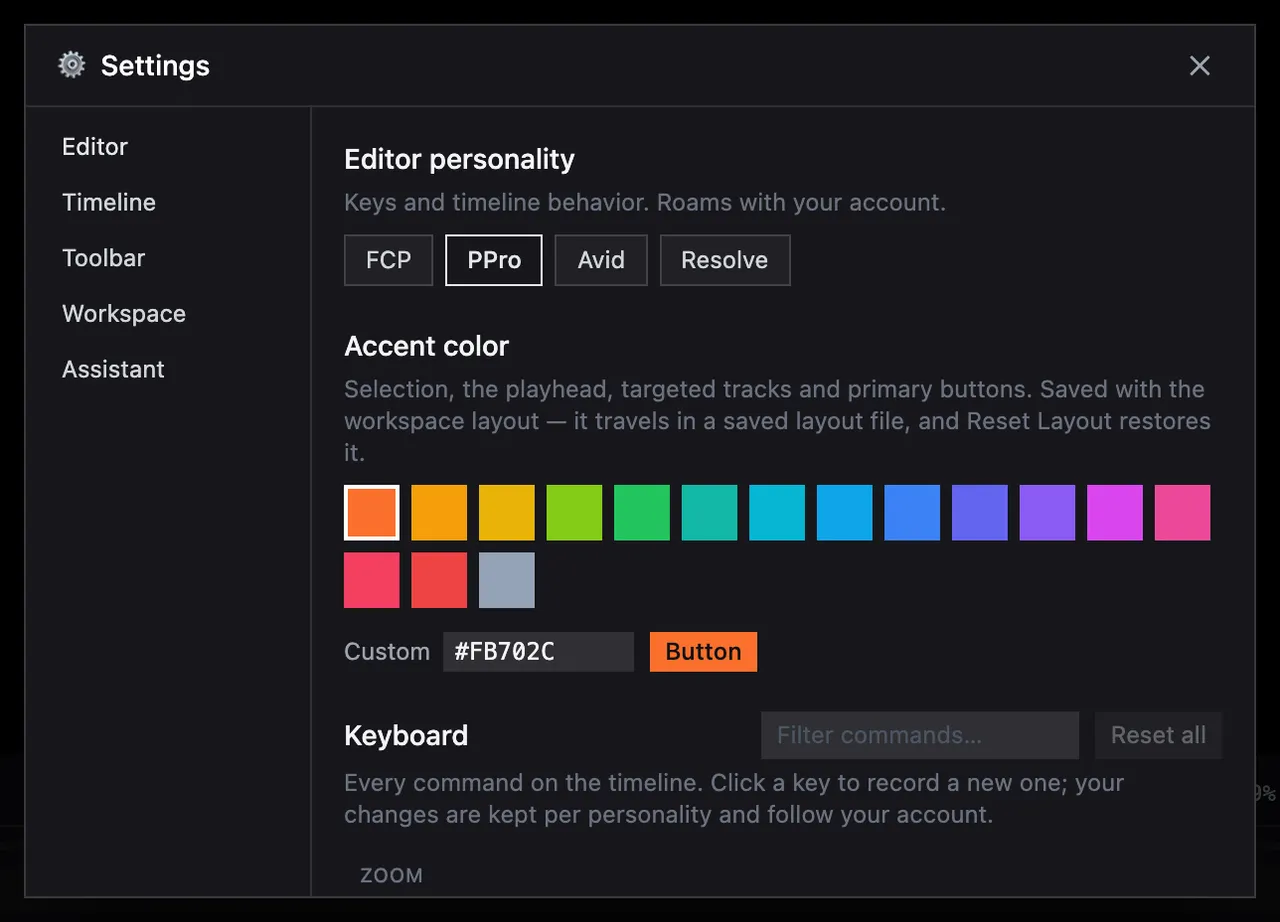
Task: Choose the Resolve editor personality
Action: (725, 260)
